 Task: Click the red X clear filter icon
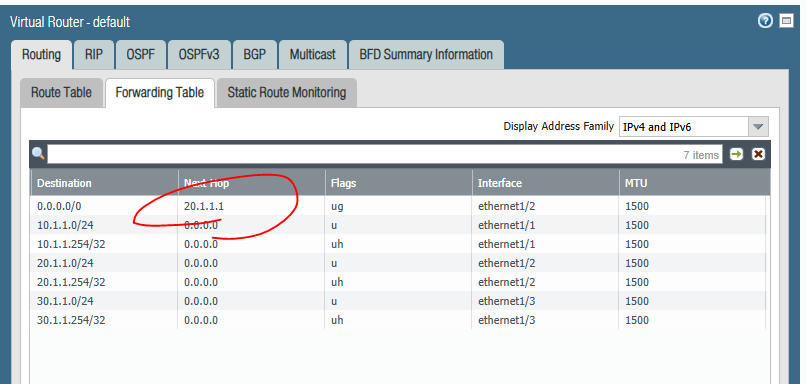(x=758, y=154)
